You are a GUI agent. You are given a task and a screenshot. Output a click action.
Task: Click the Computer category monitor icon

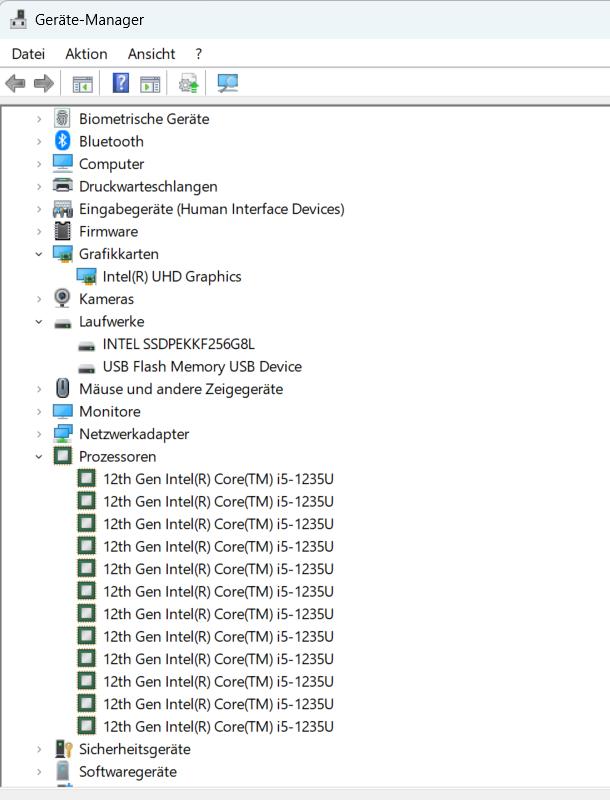(62, 163)
